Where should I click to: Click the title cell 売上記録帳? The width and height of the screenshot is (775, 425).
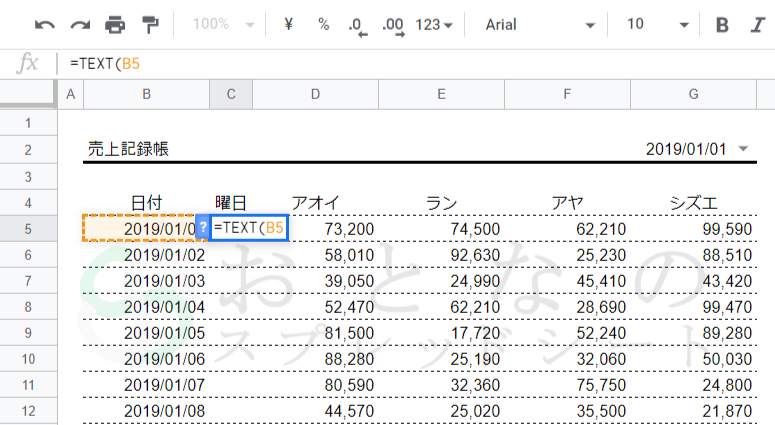(129, 149)
